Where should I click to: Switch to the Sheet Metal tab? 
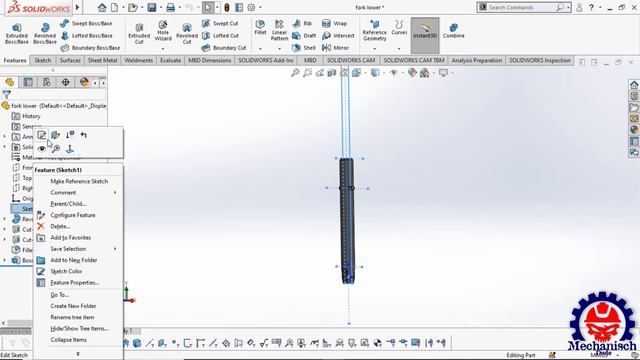(x=102, y=60)
